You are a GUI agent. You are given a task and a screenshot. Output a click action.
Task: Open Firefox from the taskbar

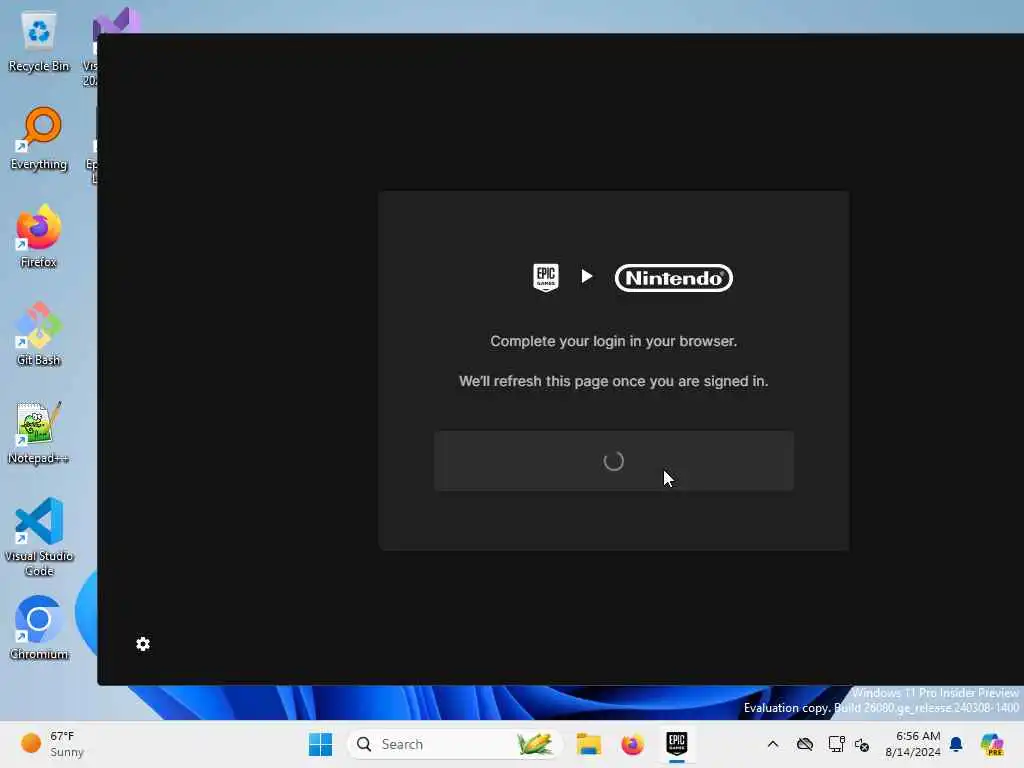pos(632,744)
